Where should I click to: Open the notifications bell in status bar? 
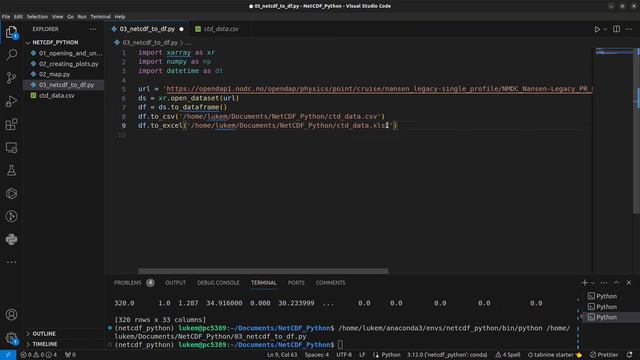(x=629, y=355)
